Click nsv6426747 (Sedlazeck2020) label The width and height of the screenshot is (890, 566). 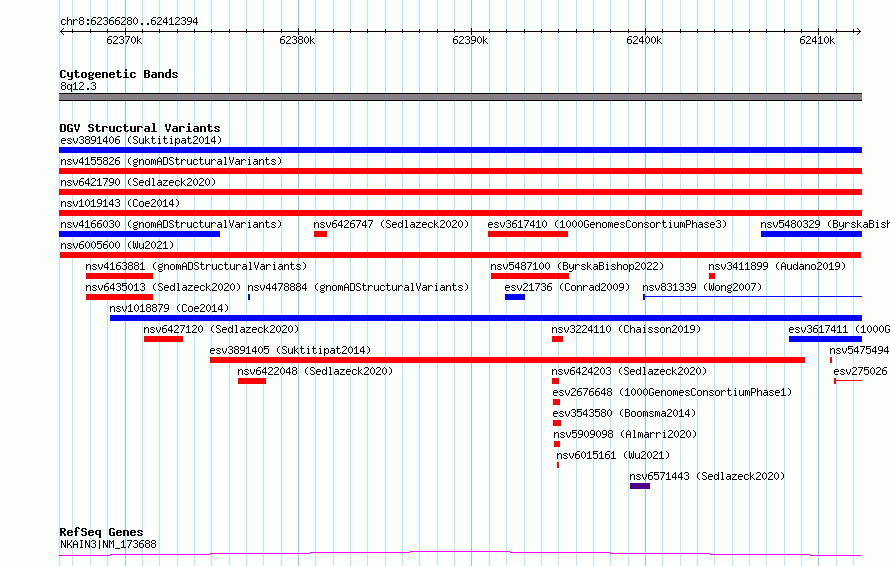tap(391, 224)
